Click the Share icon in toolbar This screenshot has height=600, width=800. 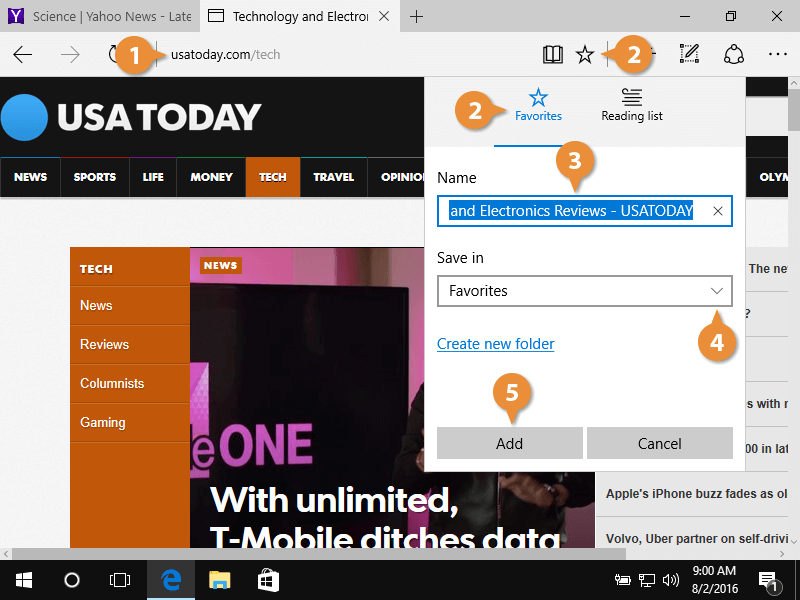(x=734, y=54)
